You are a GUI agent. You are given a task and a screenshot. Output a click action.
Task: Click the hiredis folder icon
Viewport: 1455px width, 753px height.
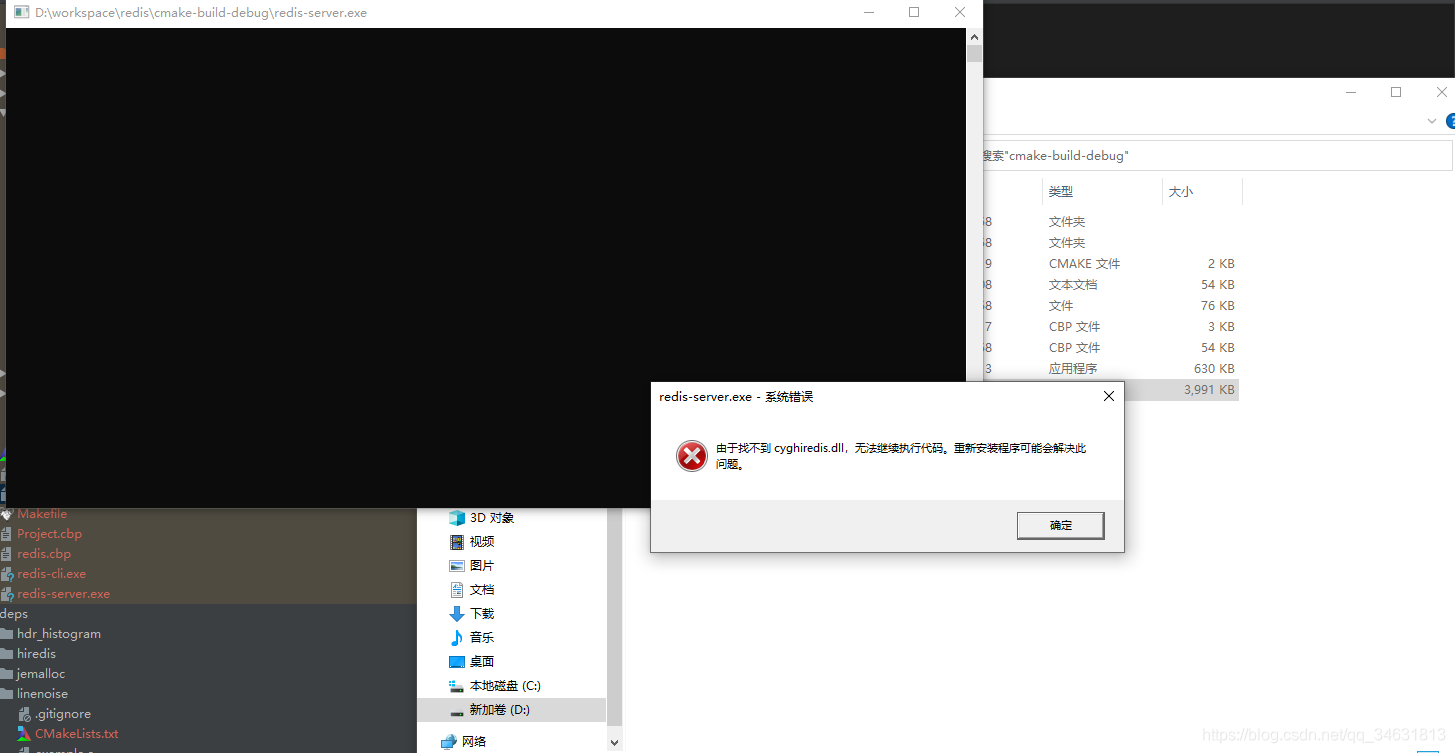(x=7, y=654)
